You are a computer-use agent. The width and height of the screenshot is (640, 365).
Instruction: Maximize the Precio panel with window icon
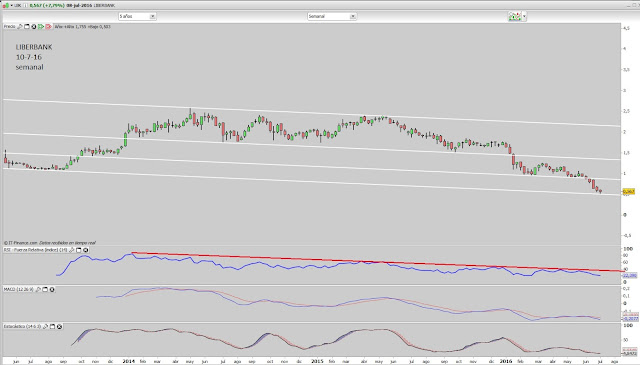[x=27, y=27]
